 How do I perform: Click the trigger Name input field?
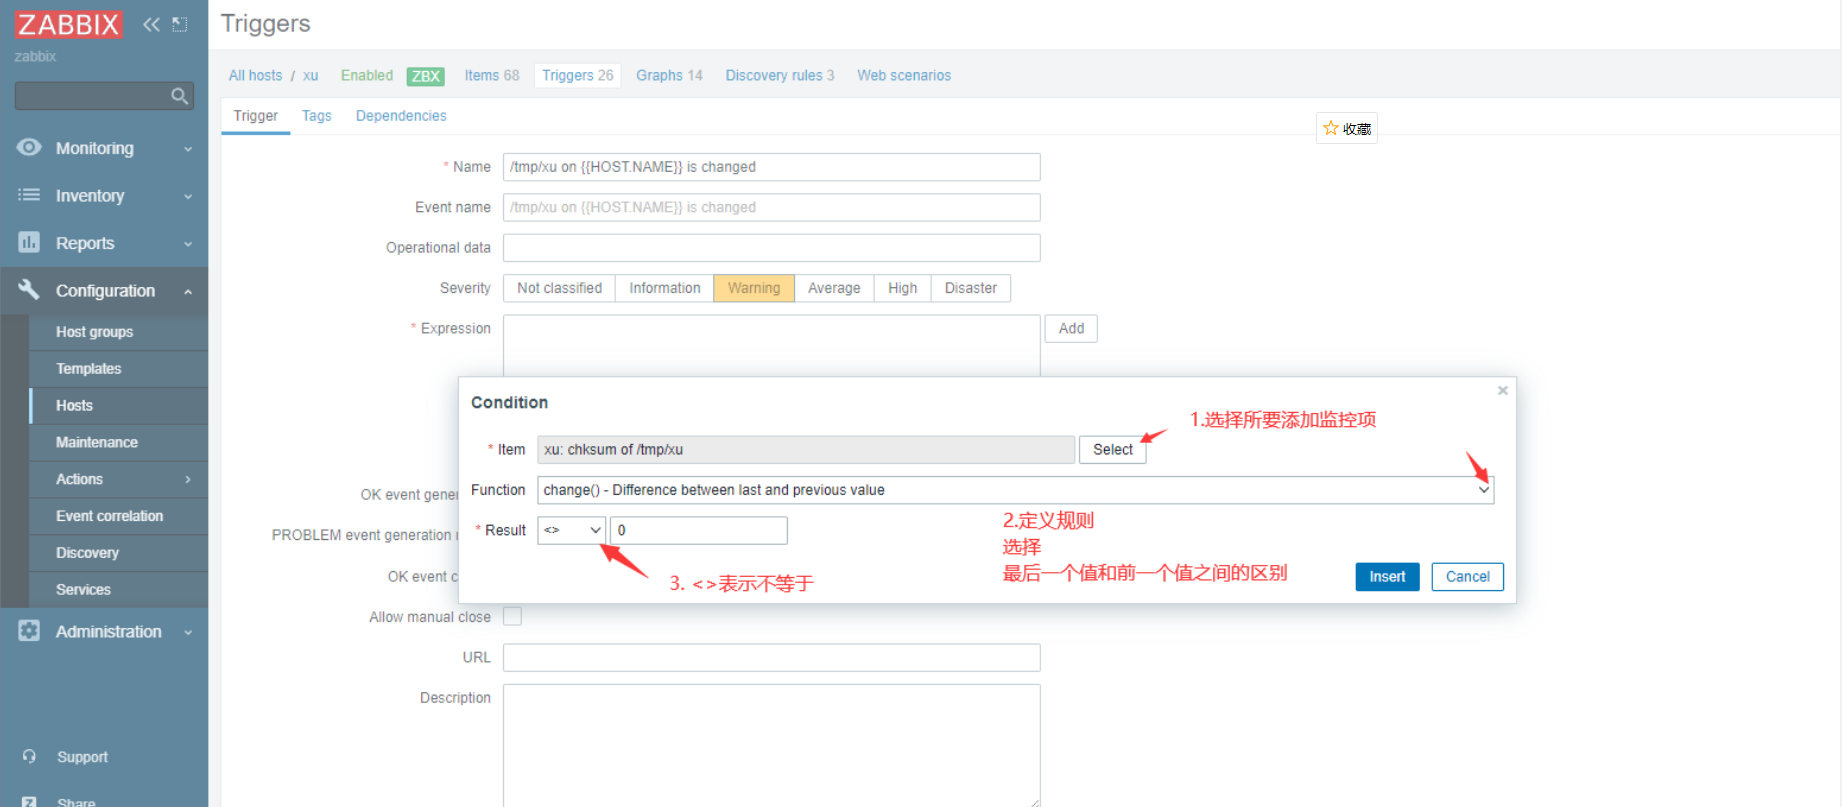coord(771,167)
